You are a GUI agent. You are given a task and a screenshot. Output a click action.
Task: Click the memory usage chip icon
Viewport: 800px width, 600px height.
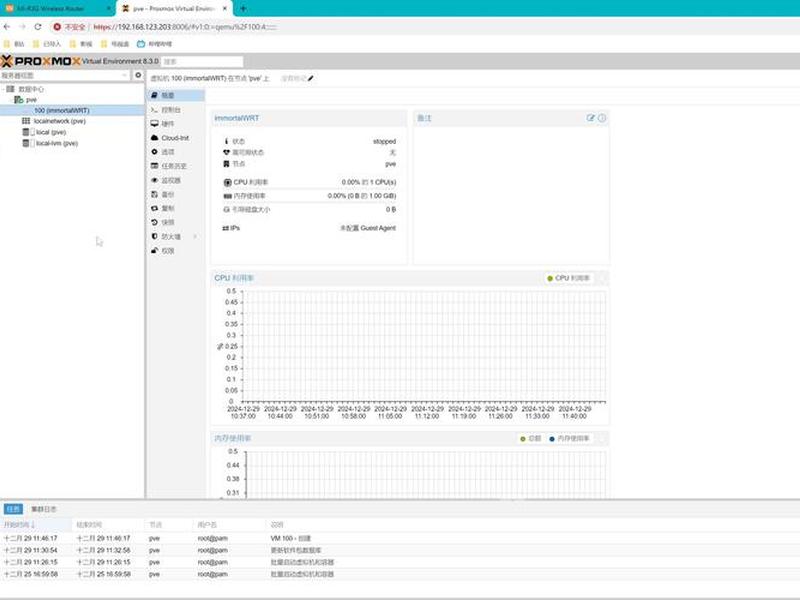(x=228, y=196)
